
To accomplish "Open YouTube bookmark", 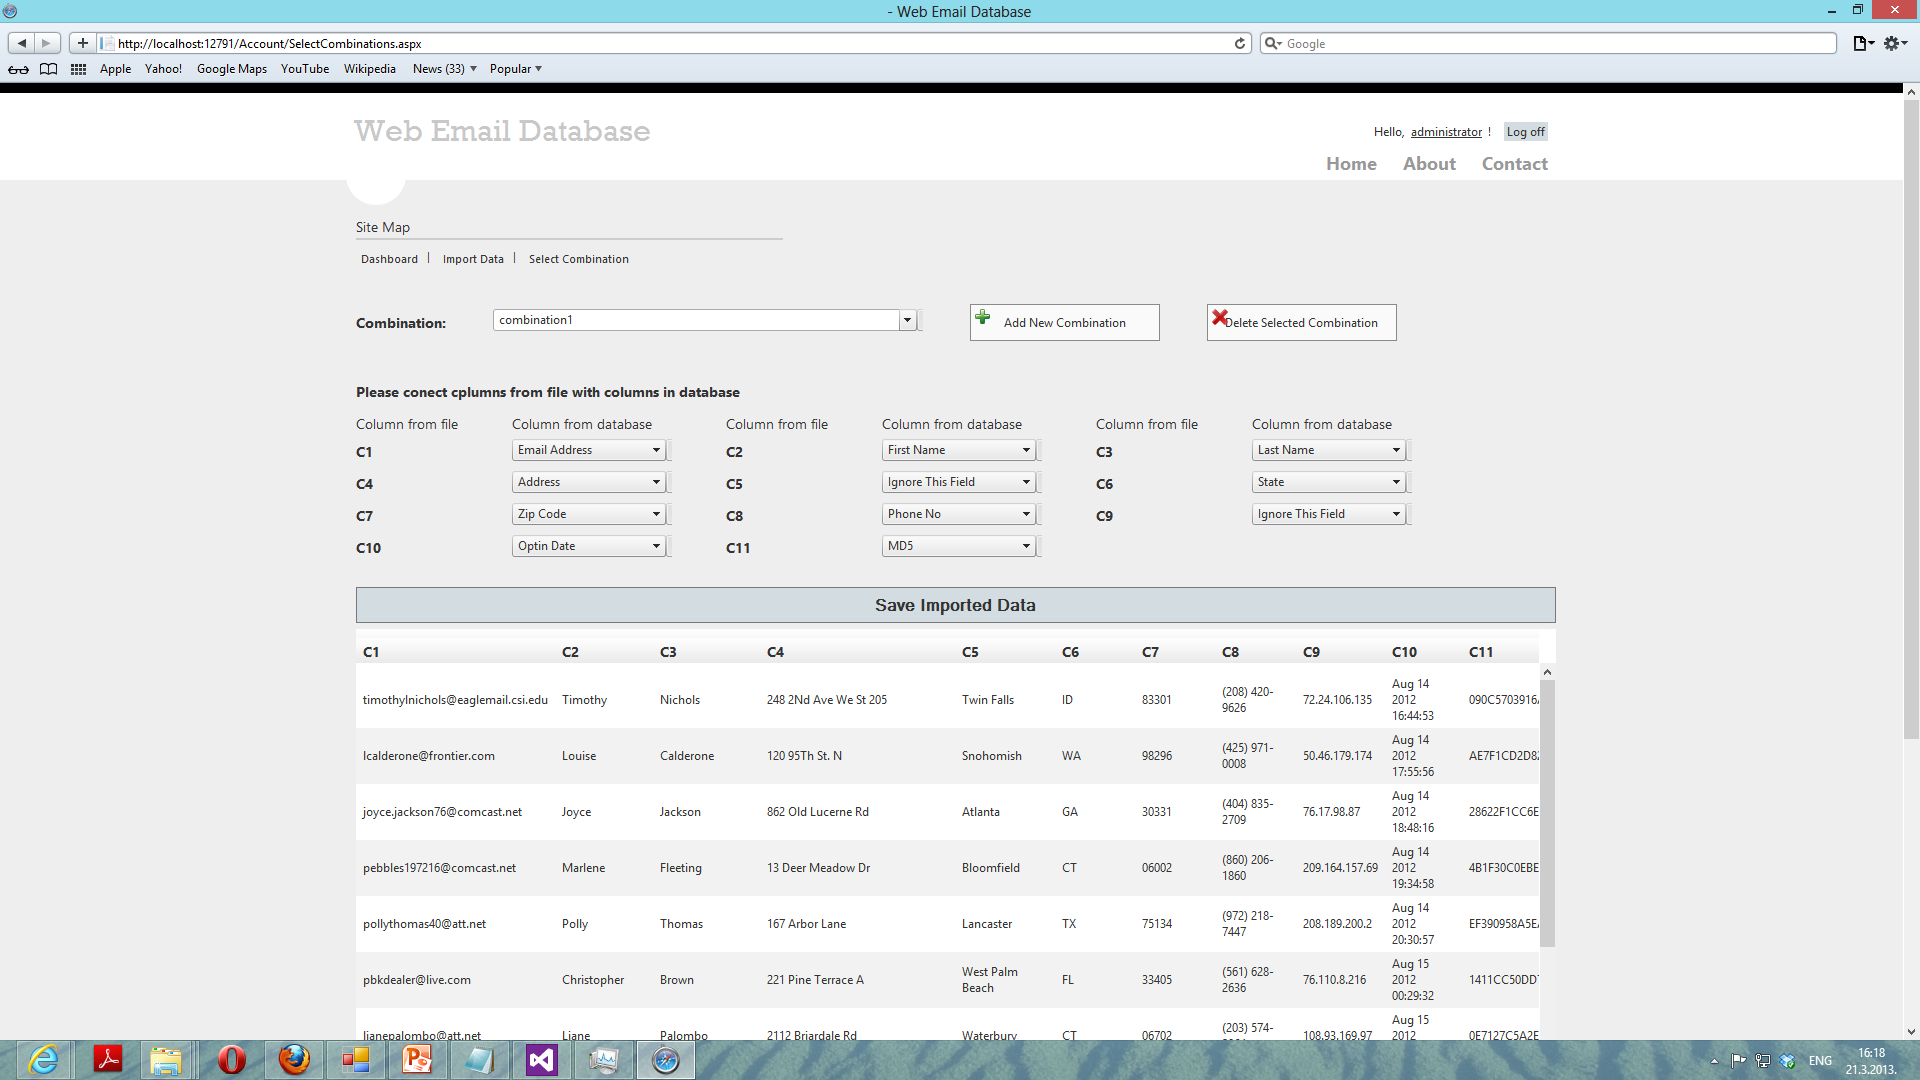I will click(305, 69).
